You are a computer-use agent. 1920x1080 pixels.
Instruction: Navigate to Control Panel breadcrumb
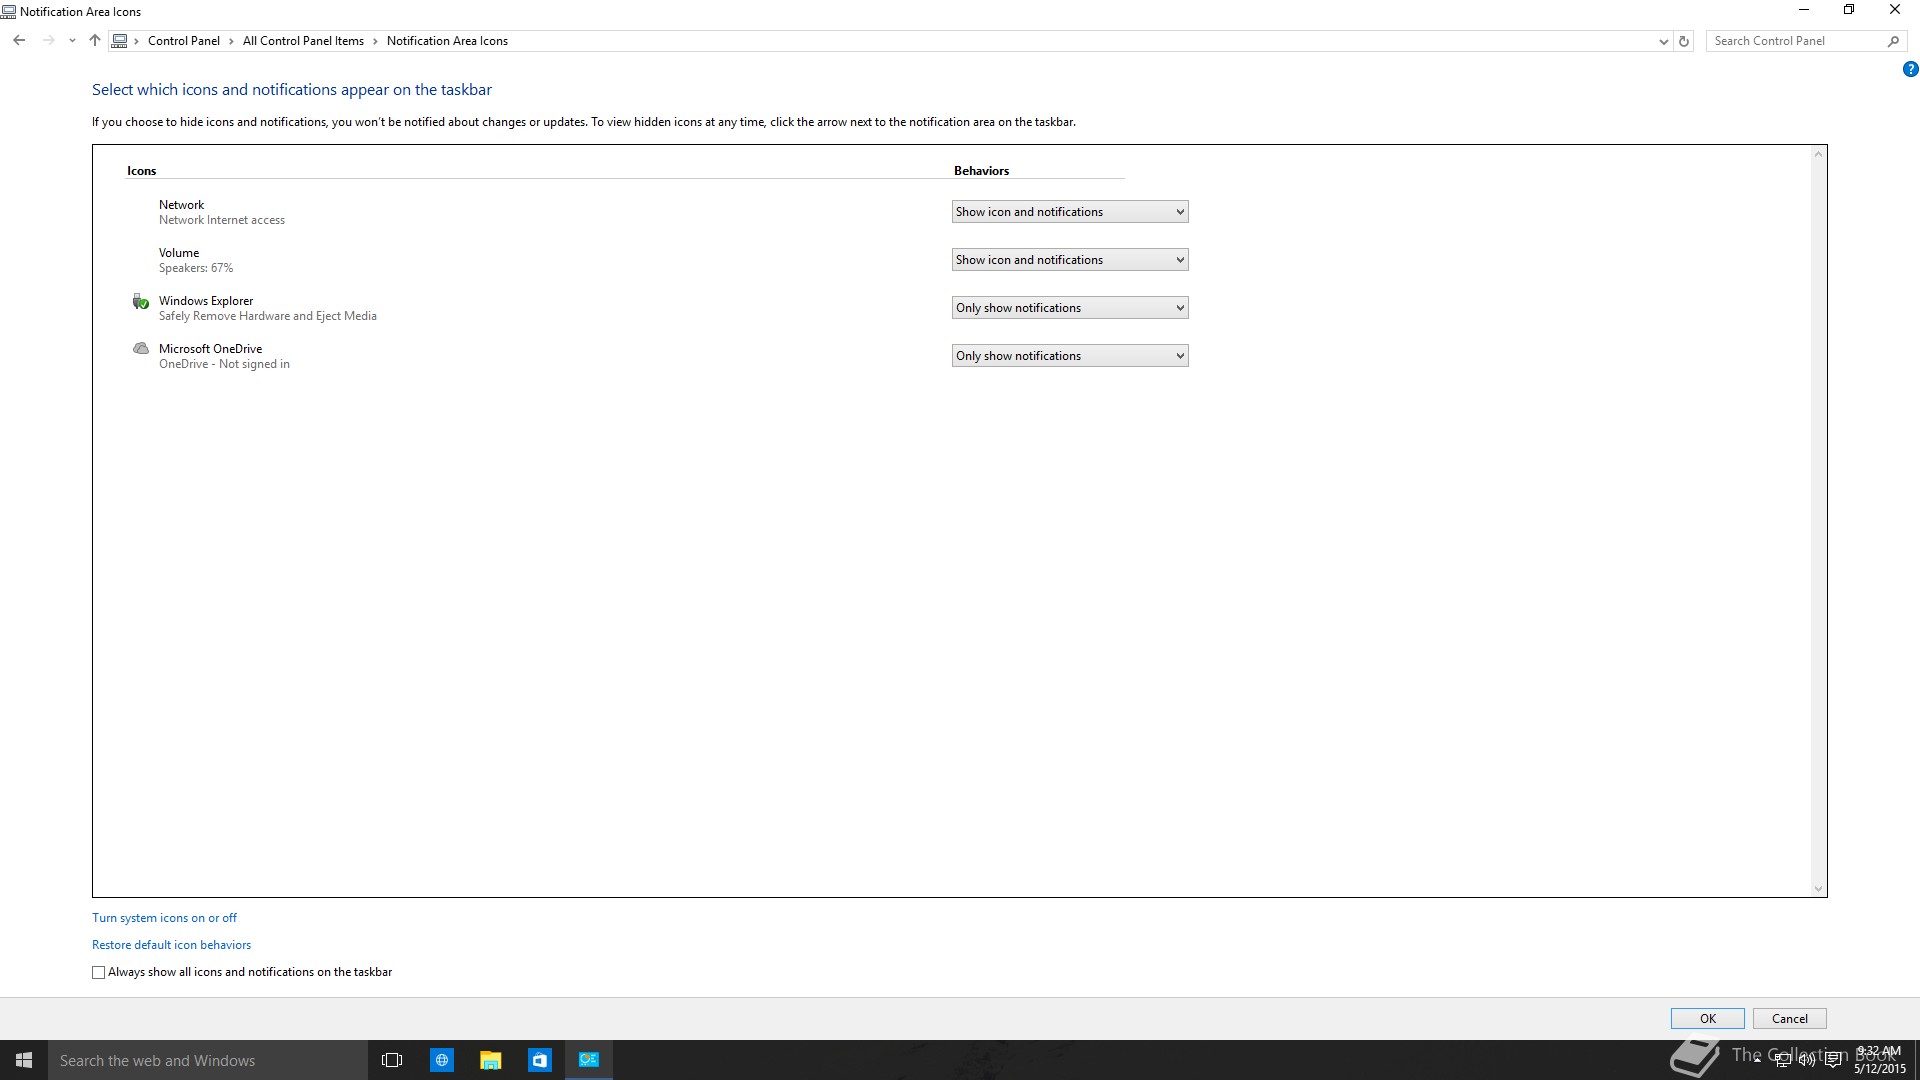pyautogui.click(x=184, y=41)
